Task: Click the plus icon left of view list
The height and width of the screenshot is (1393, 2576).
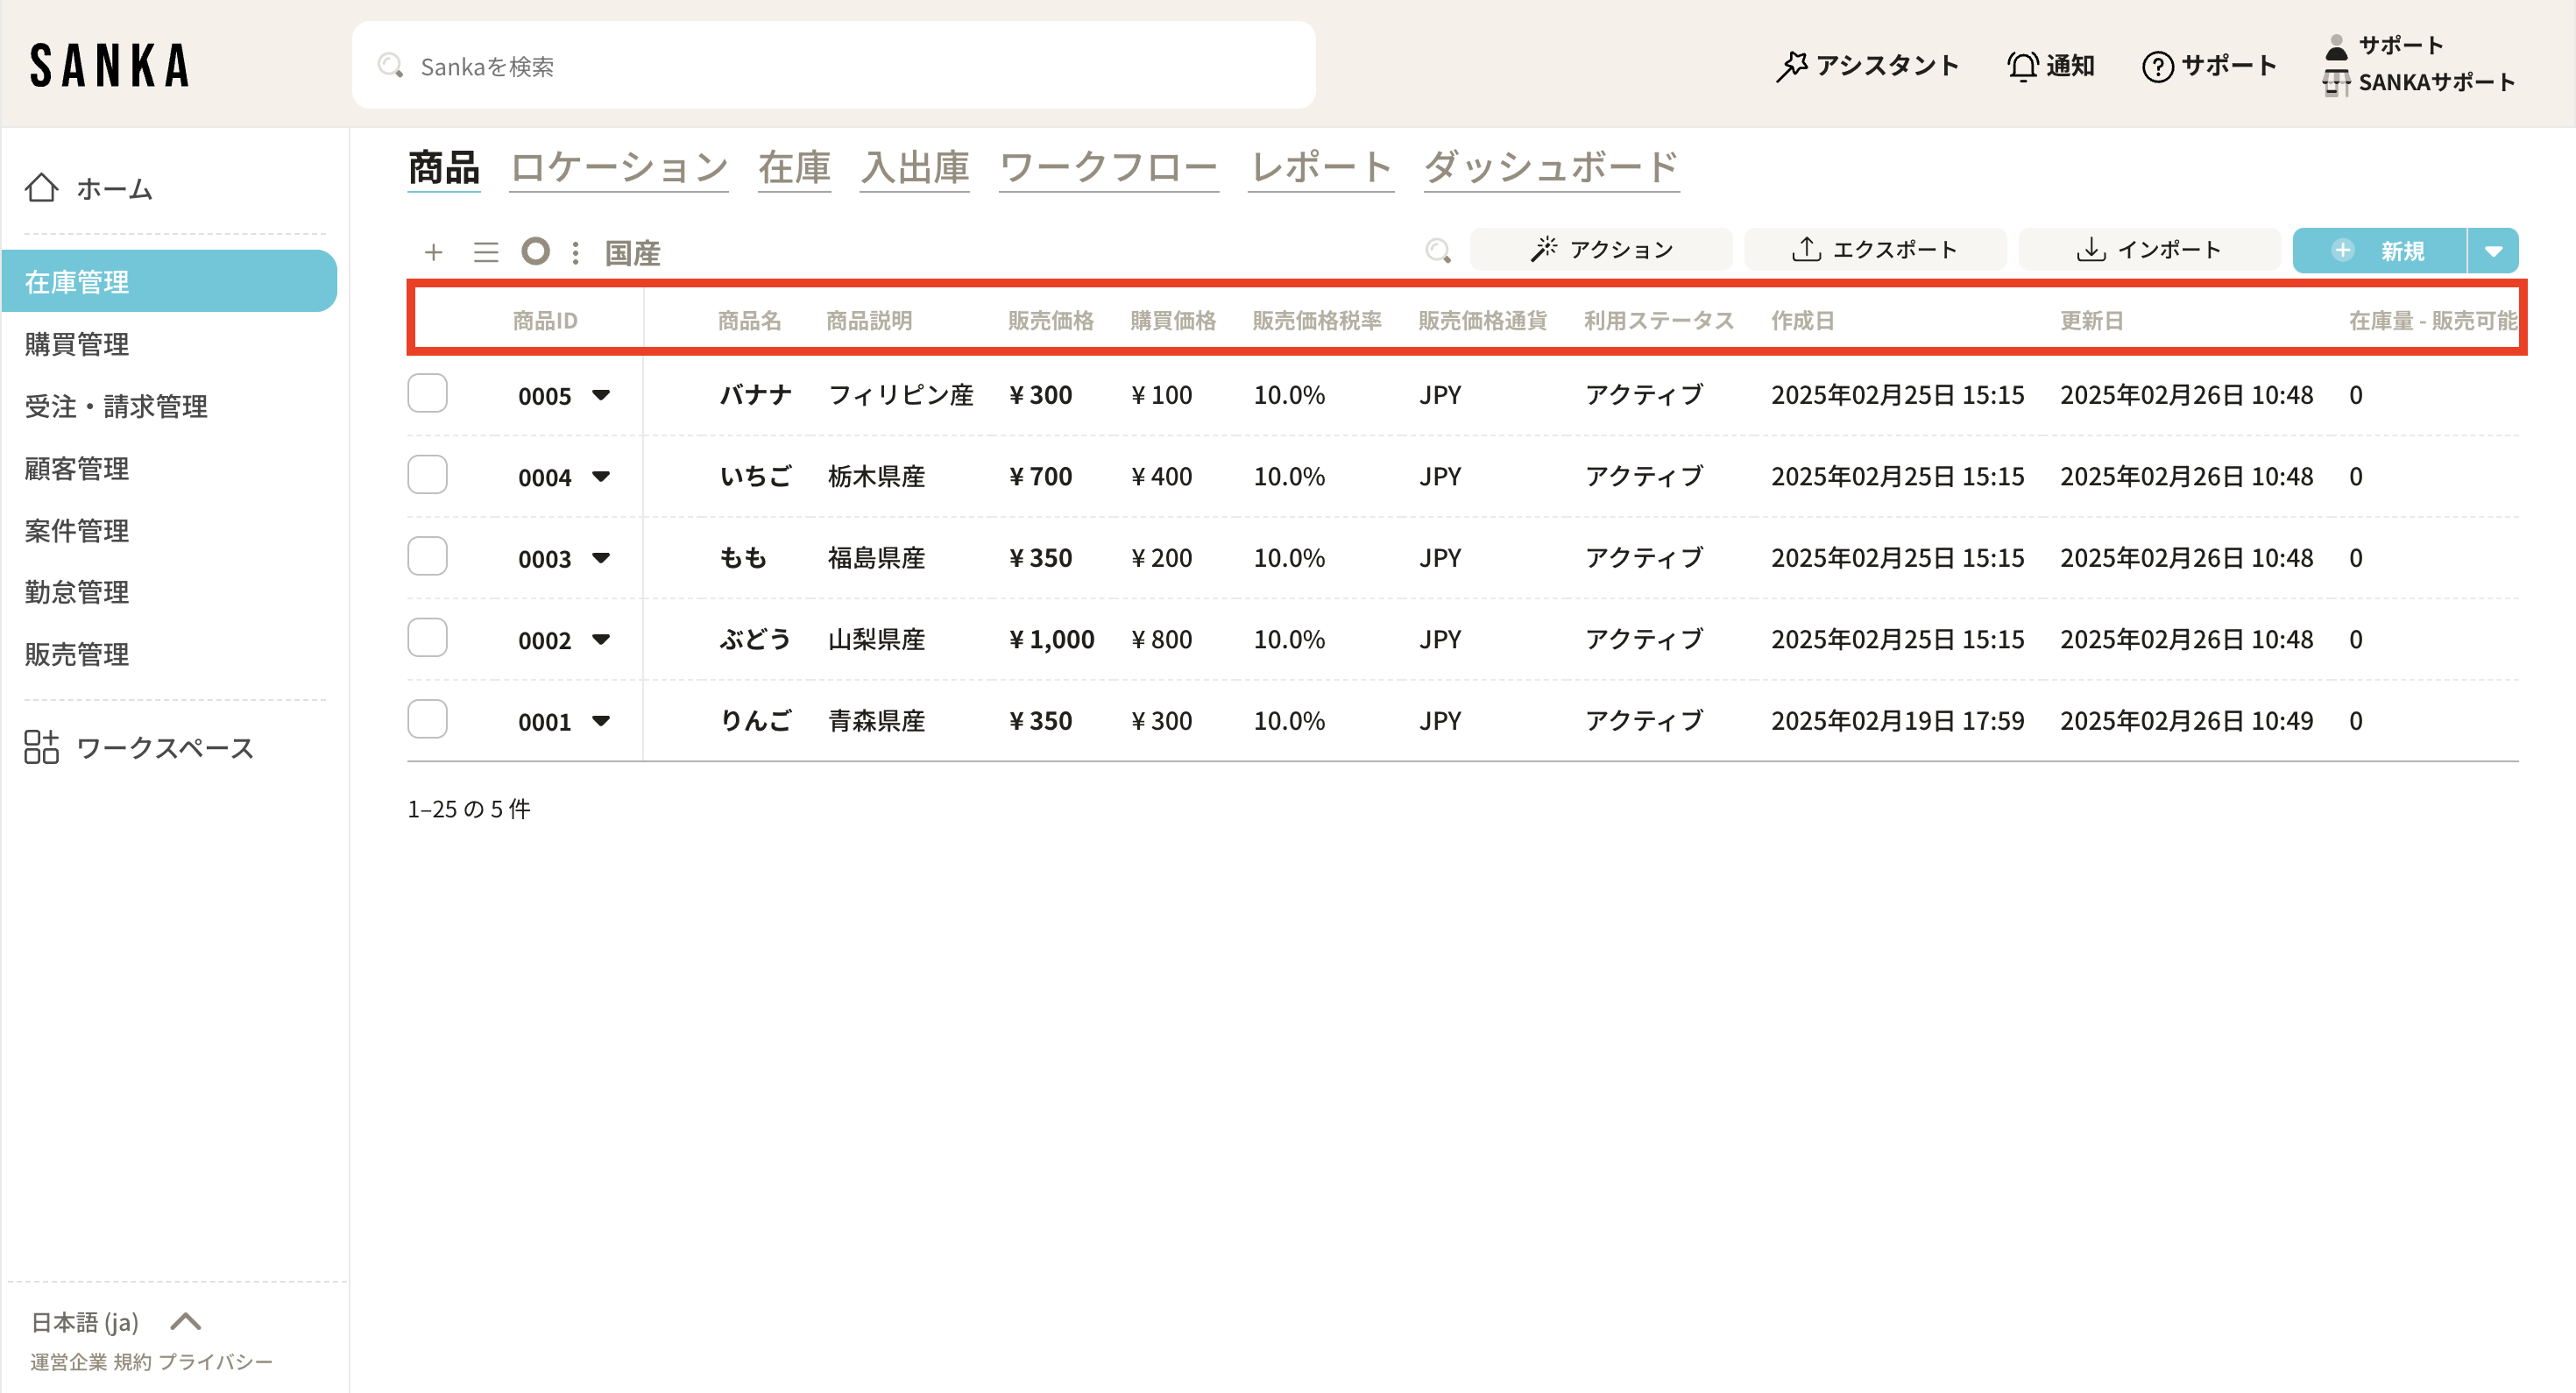Action: (x=433, y=252)
